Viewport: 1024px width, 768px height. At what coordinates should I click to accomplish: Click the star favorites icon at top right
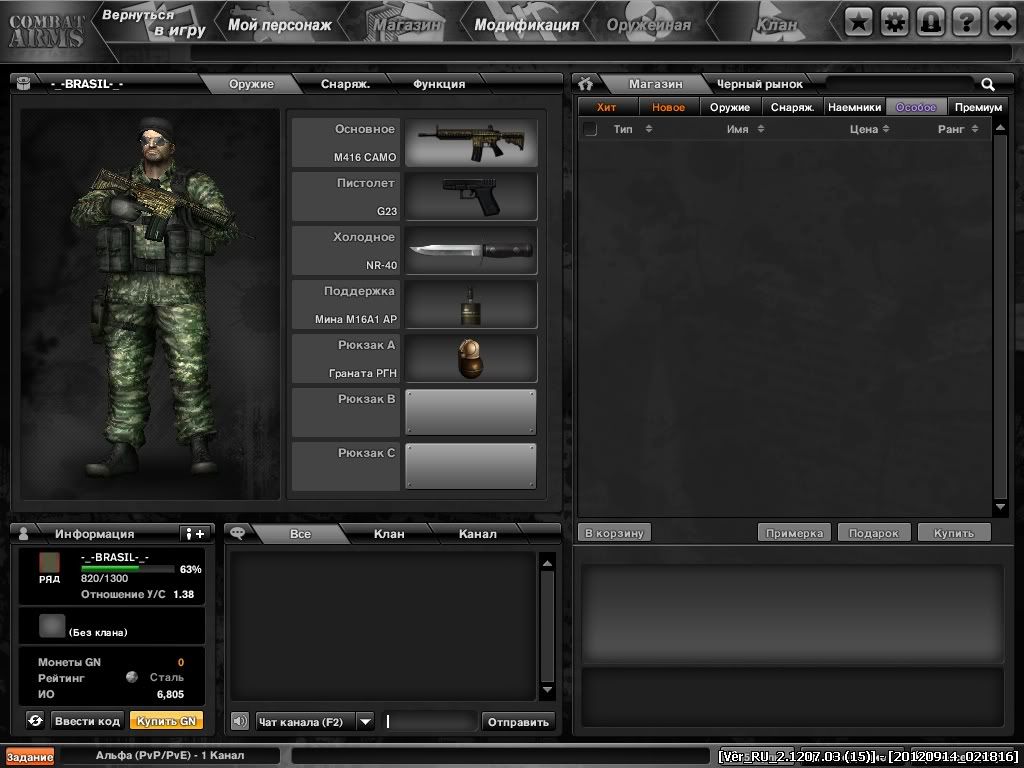857,19
